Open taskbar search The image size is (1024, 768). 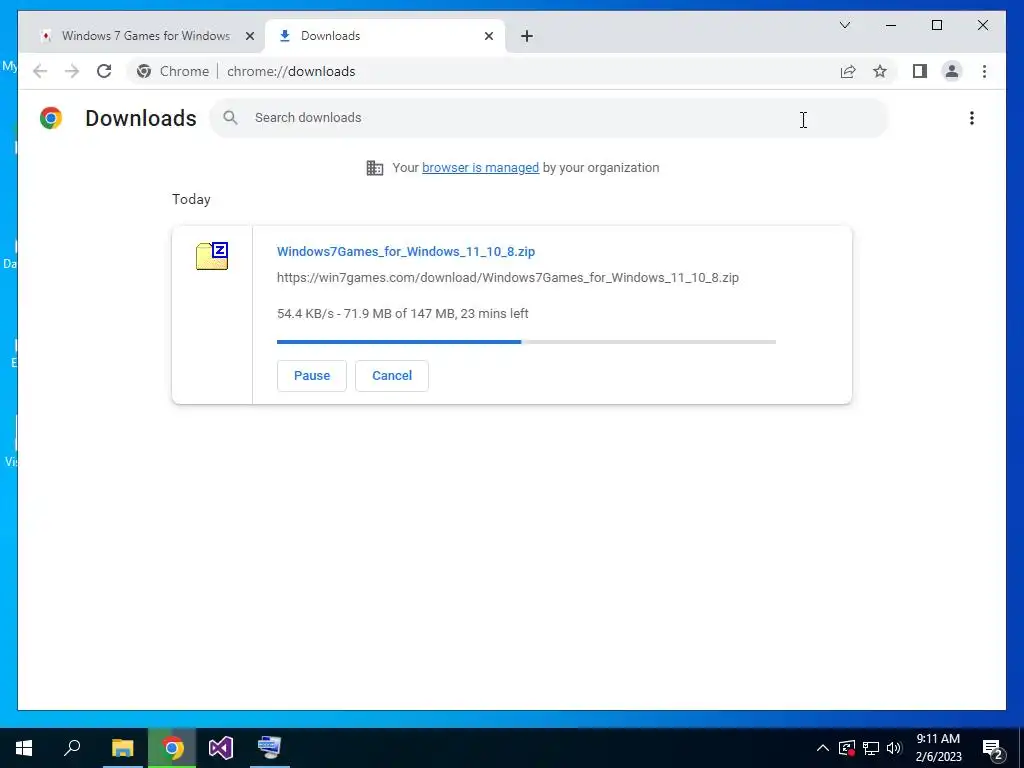coord(72,748)
